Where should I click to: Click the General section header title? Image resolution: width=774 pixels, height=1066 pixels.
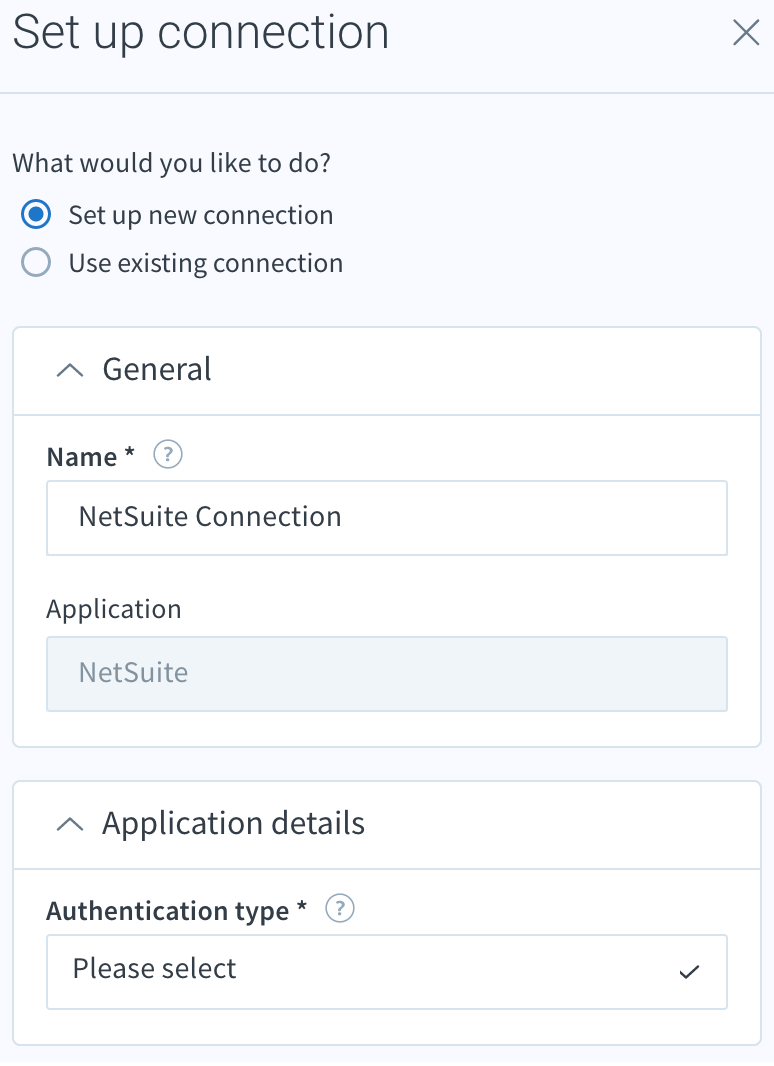coord(157,370)
